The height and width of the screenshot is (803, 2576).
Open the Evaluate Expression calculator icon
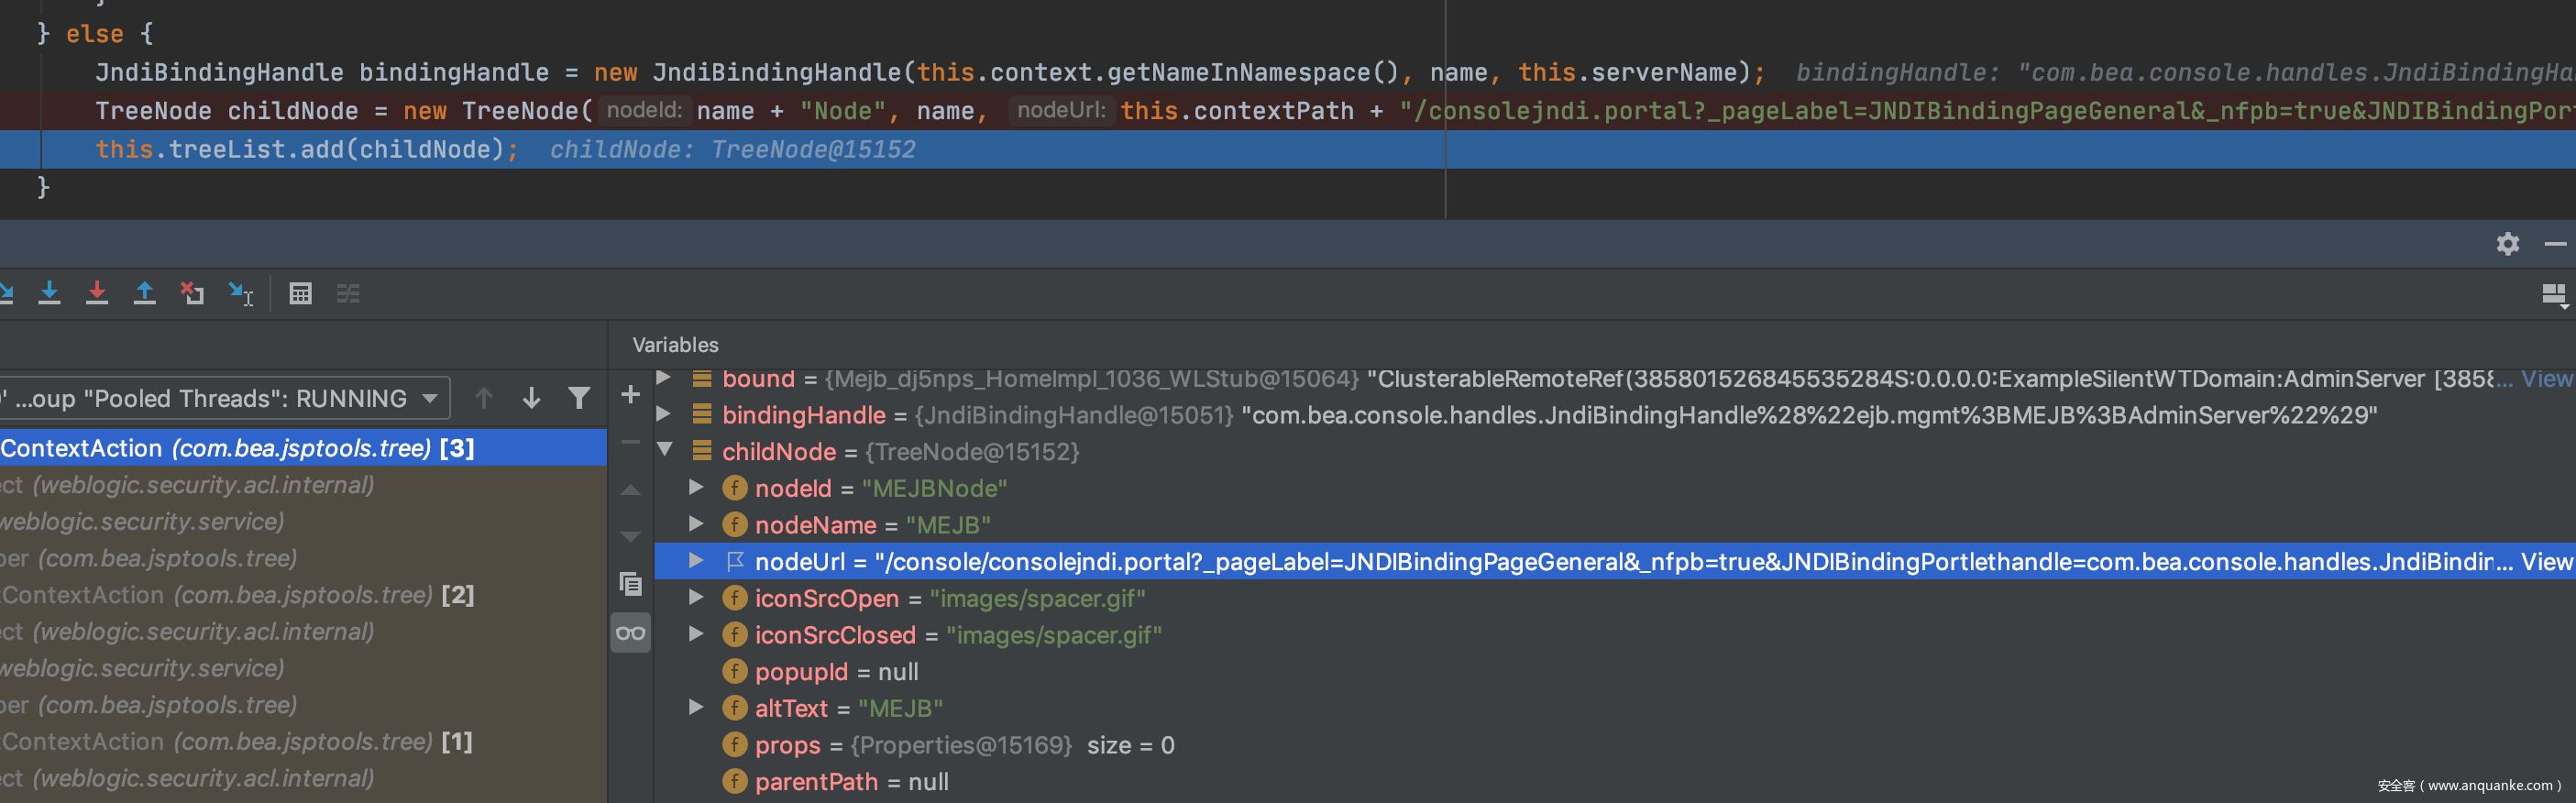point(300,293)
